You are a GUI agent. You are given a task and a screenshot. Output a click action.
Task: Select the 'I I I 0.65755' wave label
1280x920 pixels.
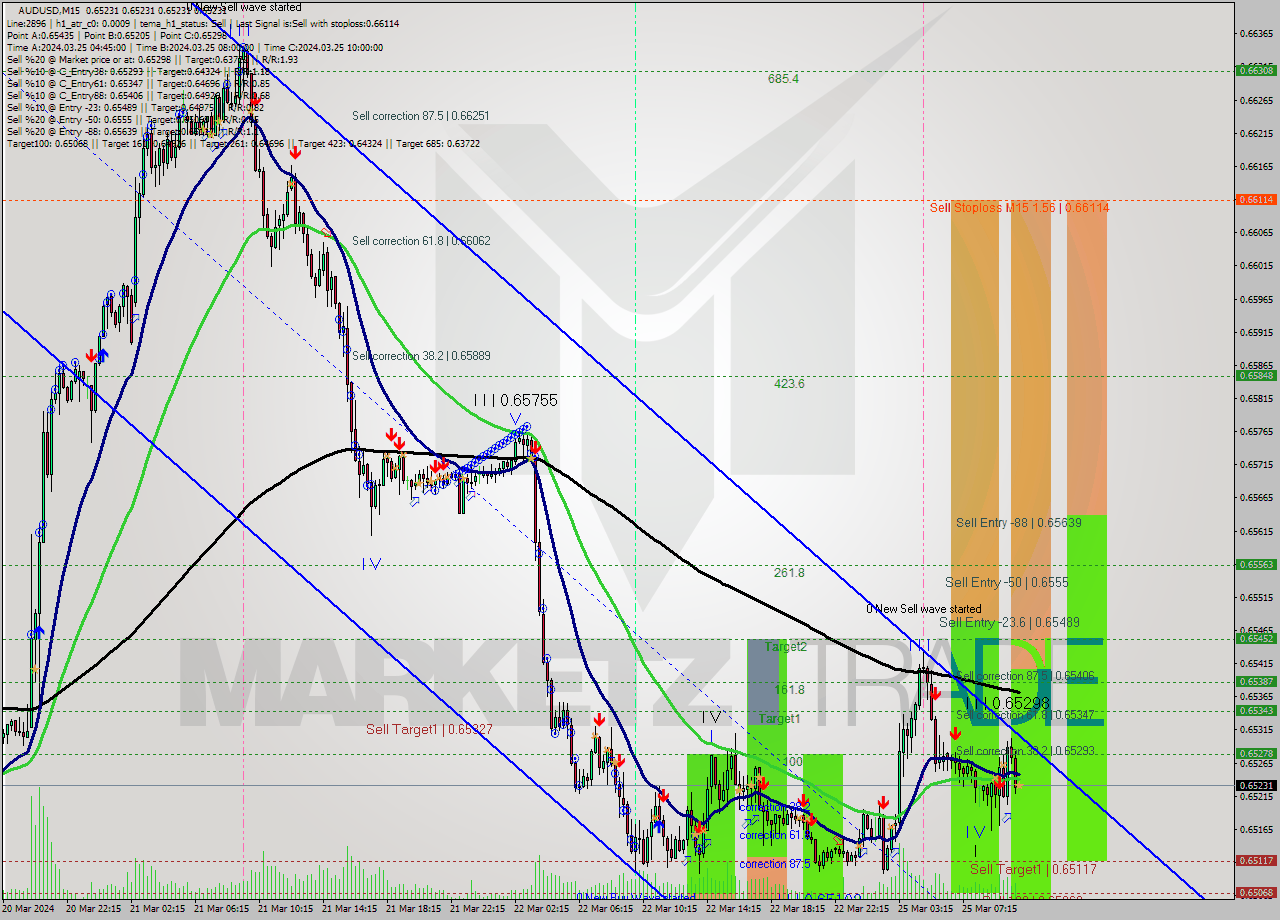(515, 400)
